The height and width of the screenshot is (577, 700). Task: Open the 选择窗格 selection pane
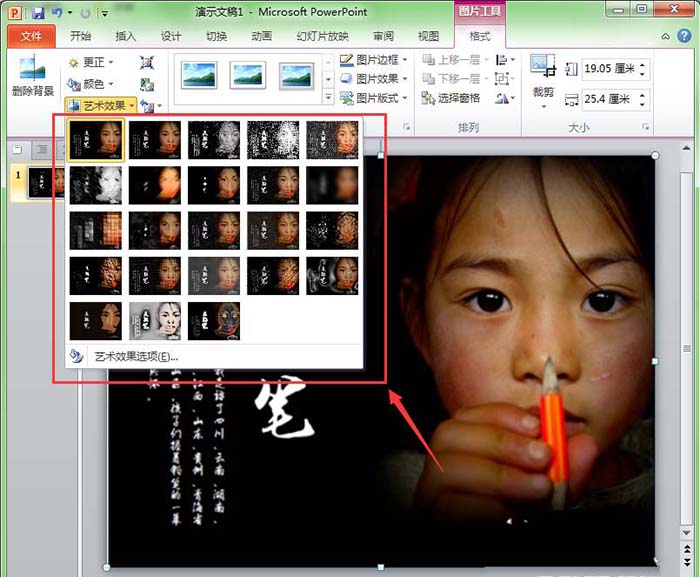[x=451, y=98]
